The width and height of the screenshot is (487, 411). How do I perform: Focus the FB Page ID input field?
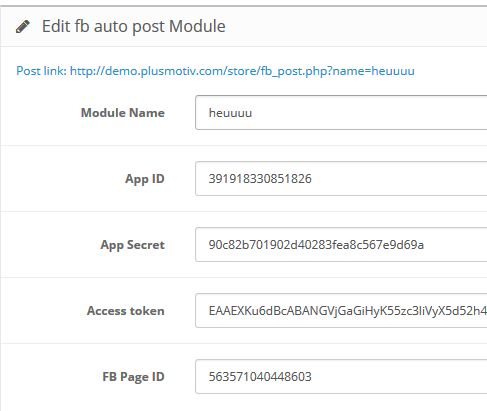coord(341,377)
